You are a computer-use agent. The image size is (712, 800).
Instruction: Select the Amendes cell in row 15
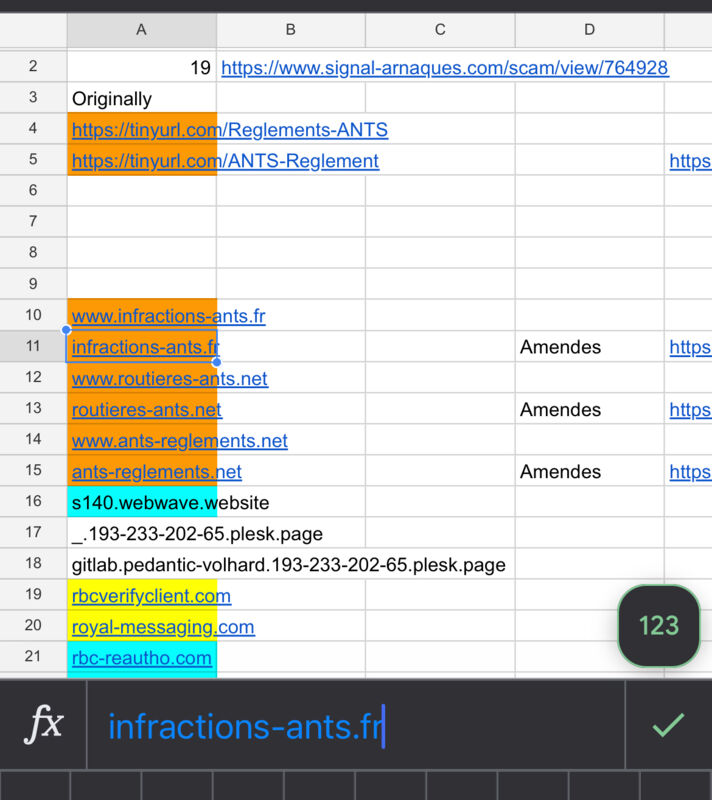590,471
